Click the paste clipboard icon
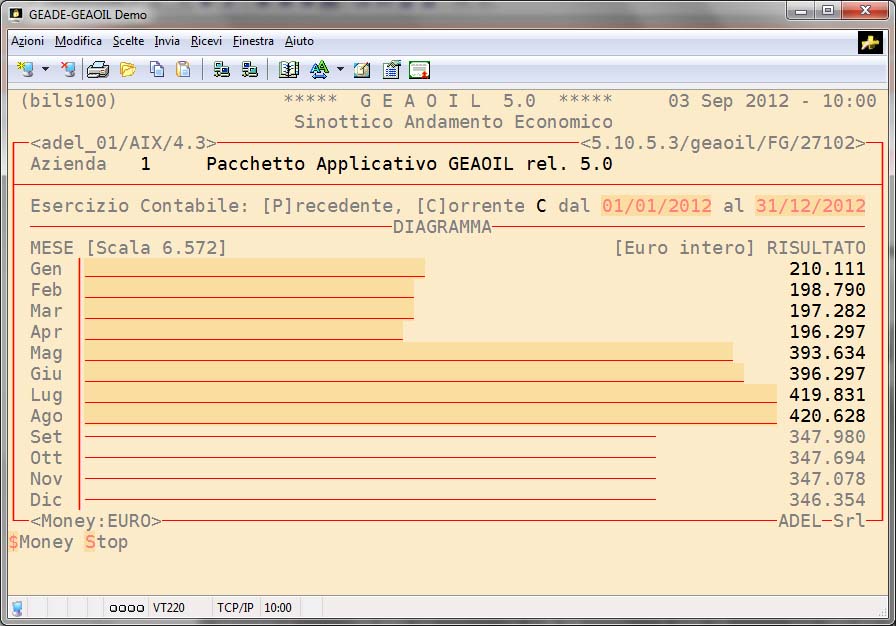896x626 pixels. tap(183, 70)
